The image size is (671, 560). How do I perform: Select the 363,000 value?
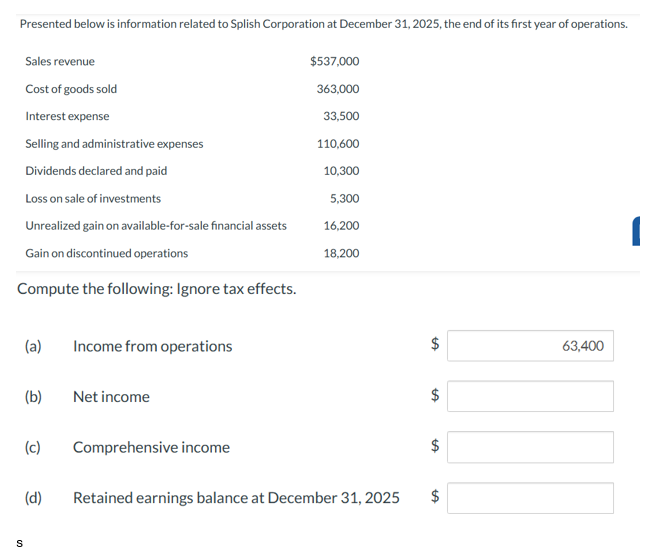click(338, 89)
